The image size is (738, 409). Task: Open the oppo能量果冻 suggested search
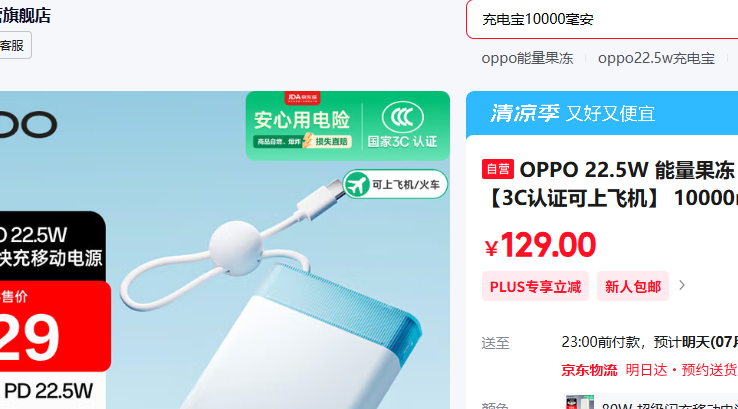coord(527,58)
